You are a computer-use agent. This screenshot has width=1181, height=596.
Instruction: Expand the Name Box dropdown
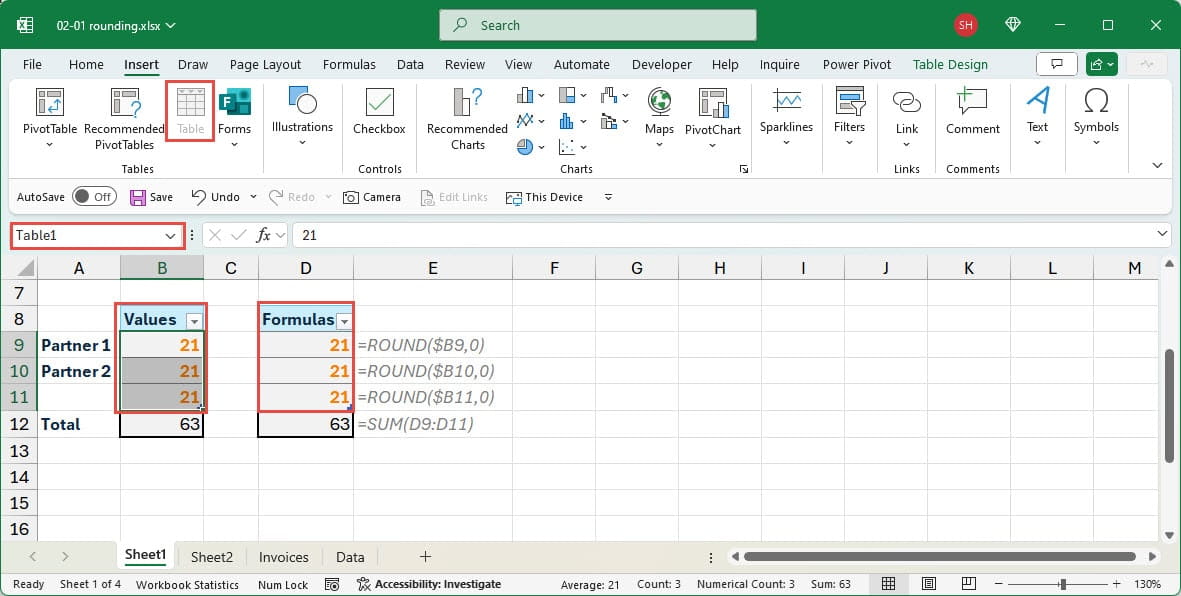170,235
